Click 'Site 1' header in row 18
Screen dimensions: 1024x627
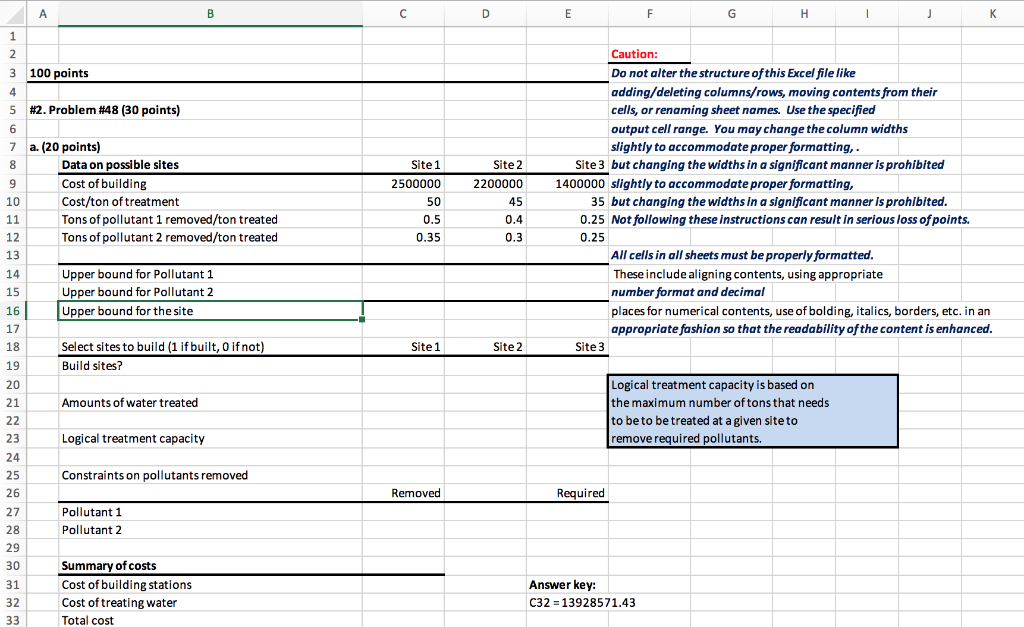[x=404, y=347]
